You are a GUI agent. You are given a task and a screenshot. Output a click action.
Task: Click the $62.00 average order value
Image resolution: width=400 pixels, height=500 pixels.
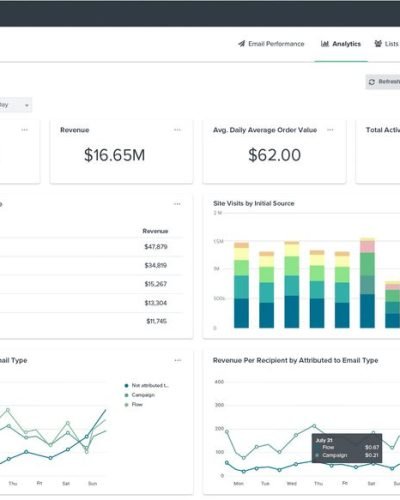[x=275, y=155]
